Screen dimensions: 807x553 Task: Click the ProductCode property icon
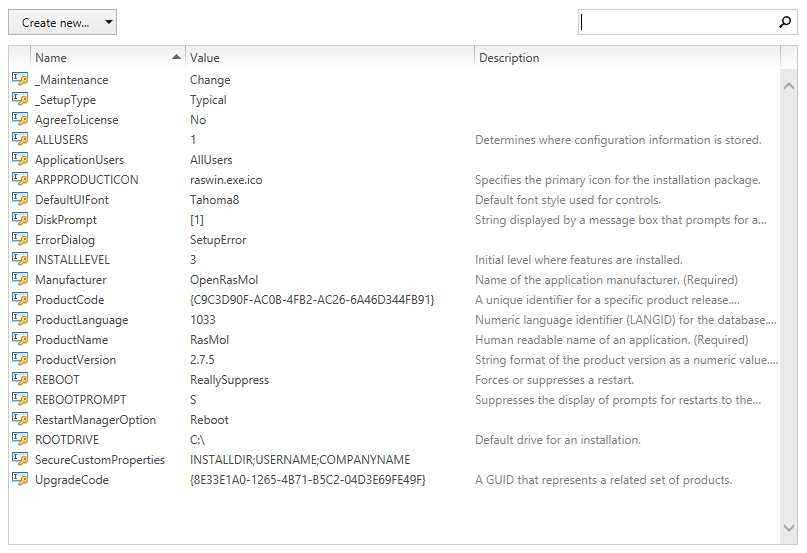pyautogui.click(x=19, y=299)
